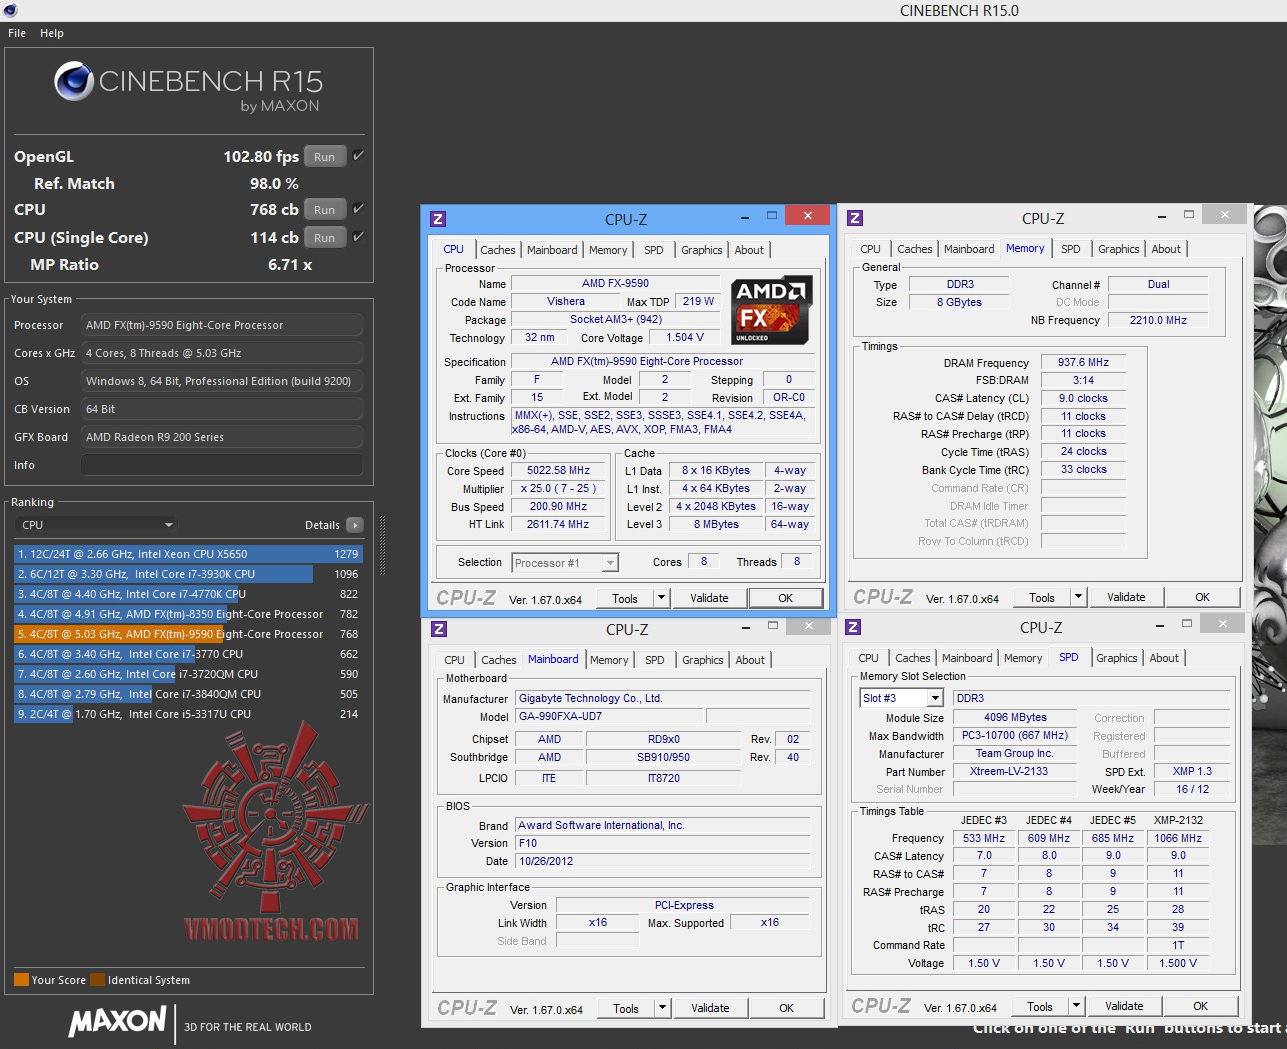Click Tools button in SPD tab window

1040,1006
